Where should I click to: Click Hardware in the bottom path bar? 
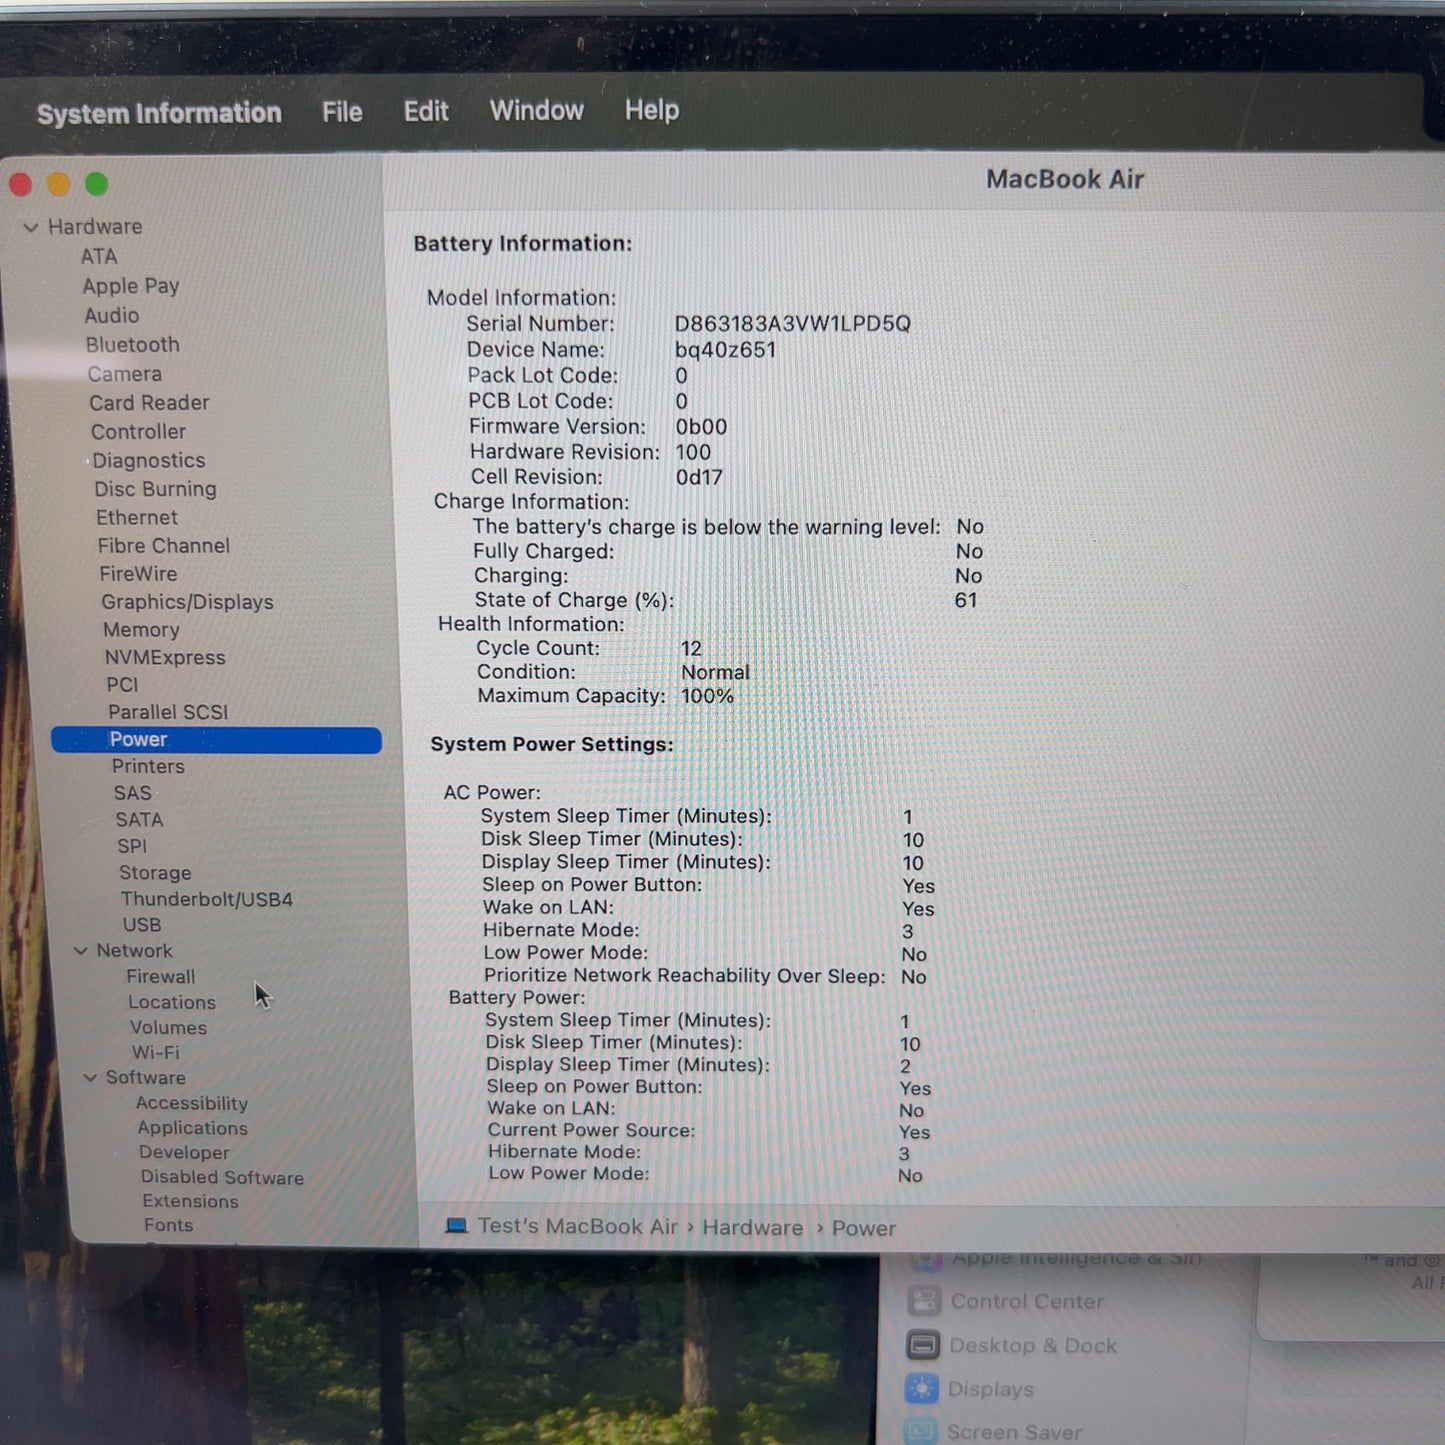click(x=752, y=1228)
